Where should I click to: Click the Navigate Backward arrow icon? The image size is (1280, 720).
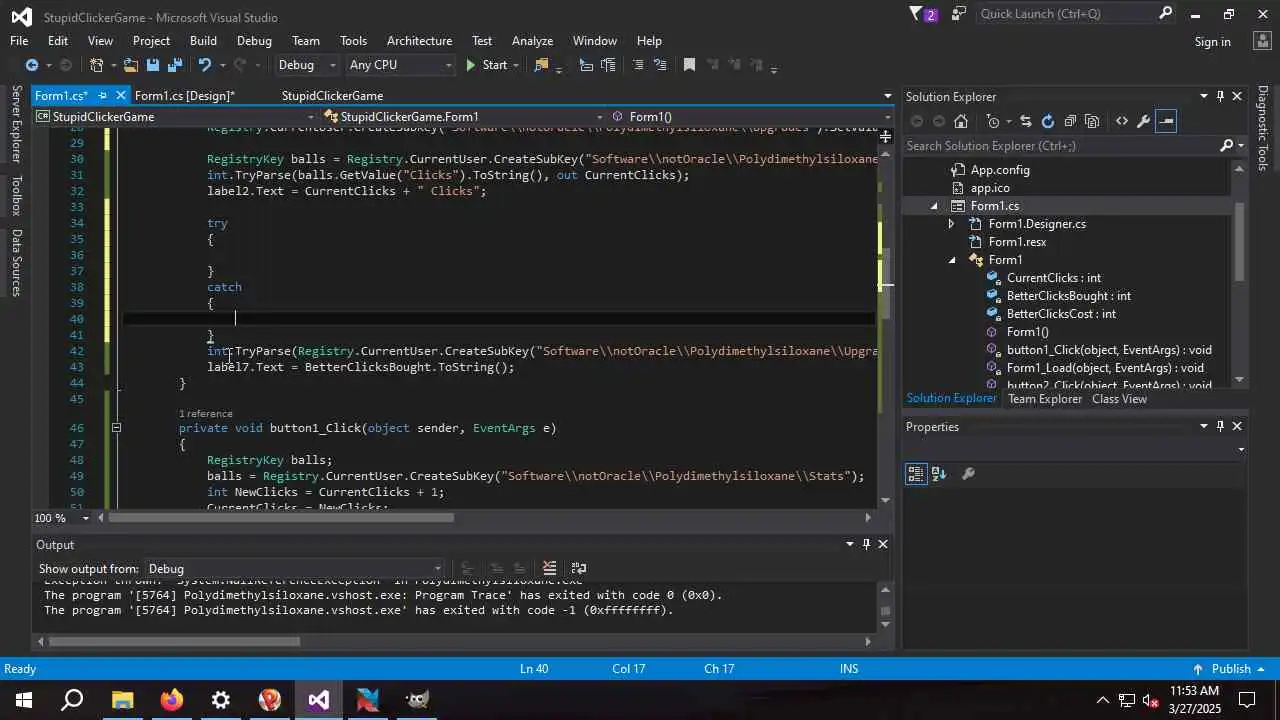click(x=31, y=65)
